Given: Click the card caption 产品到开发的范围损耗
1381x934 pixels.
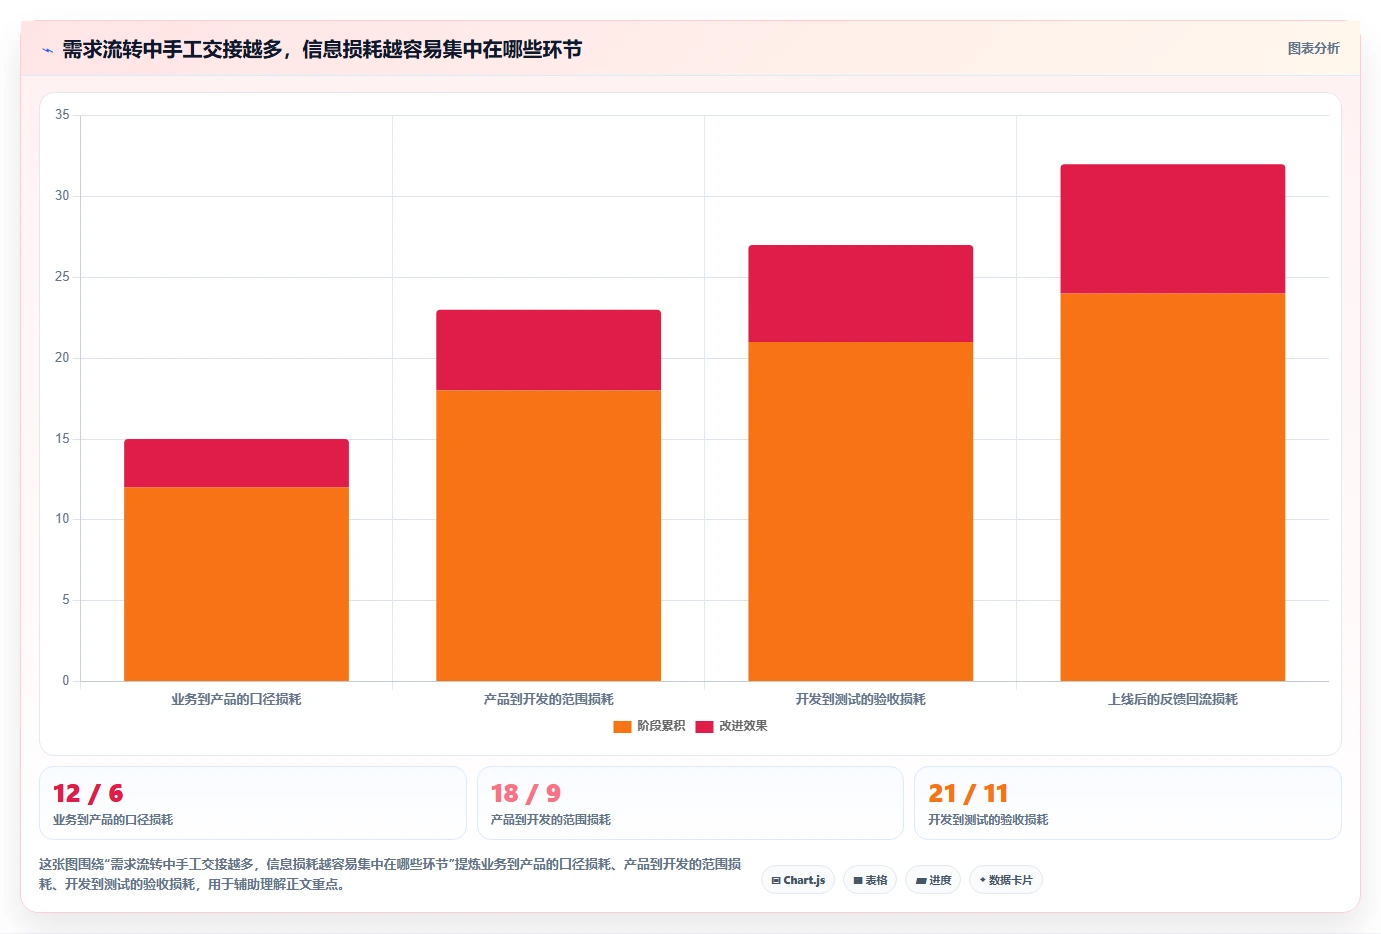Looking at the screenshot, I should coord(550,819).
